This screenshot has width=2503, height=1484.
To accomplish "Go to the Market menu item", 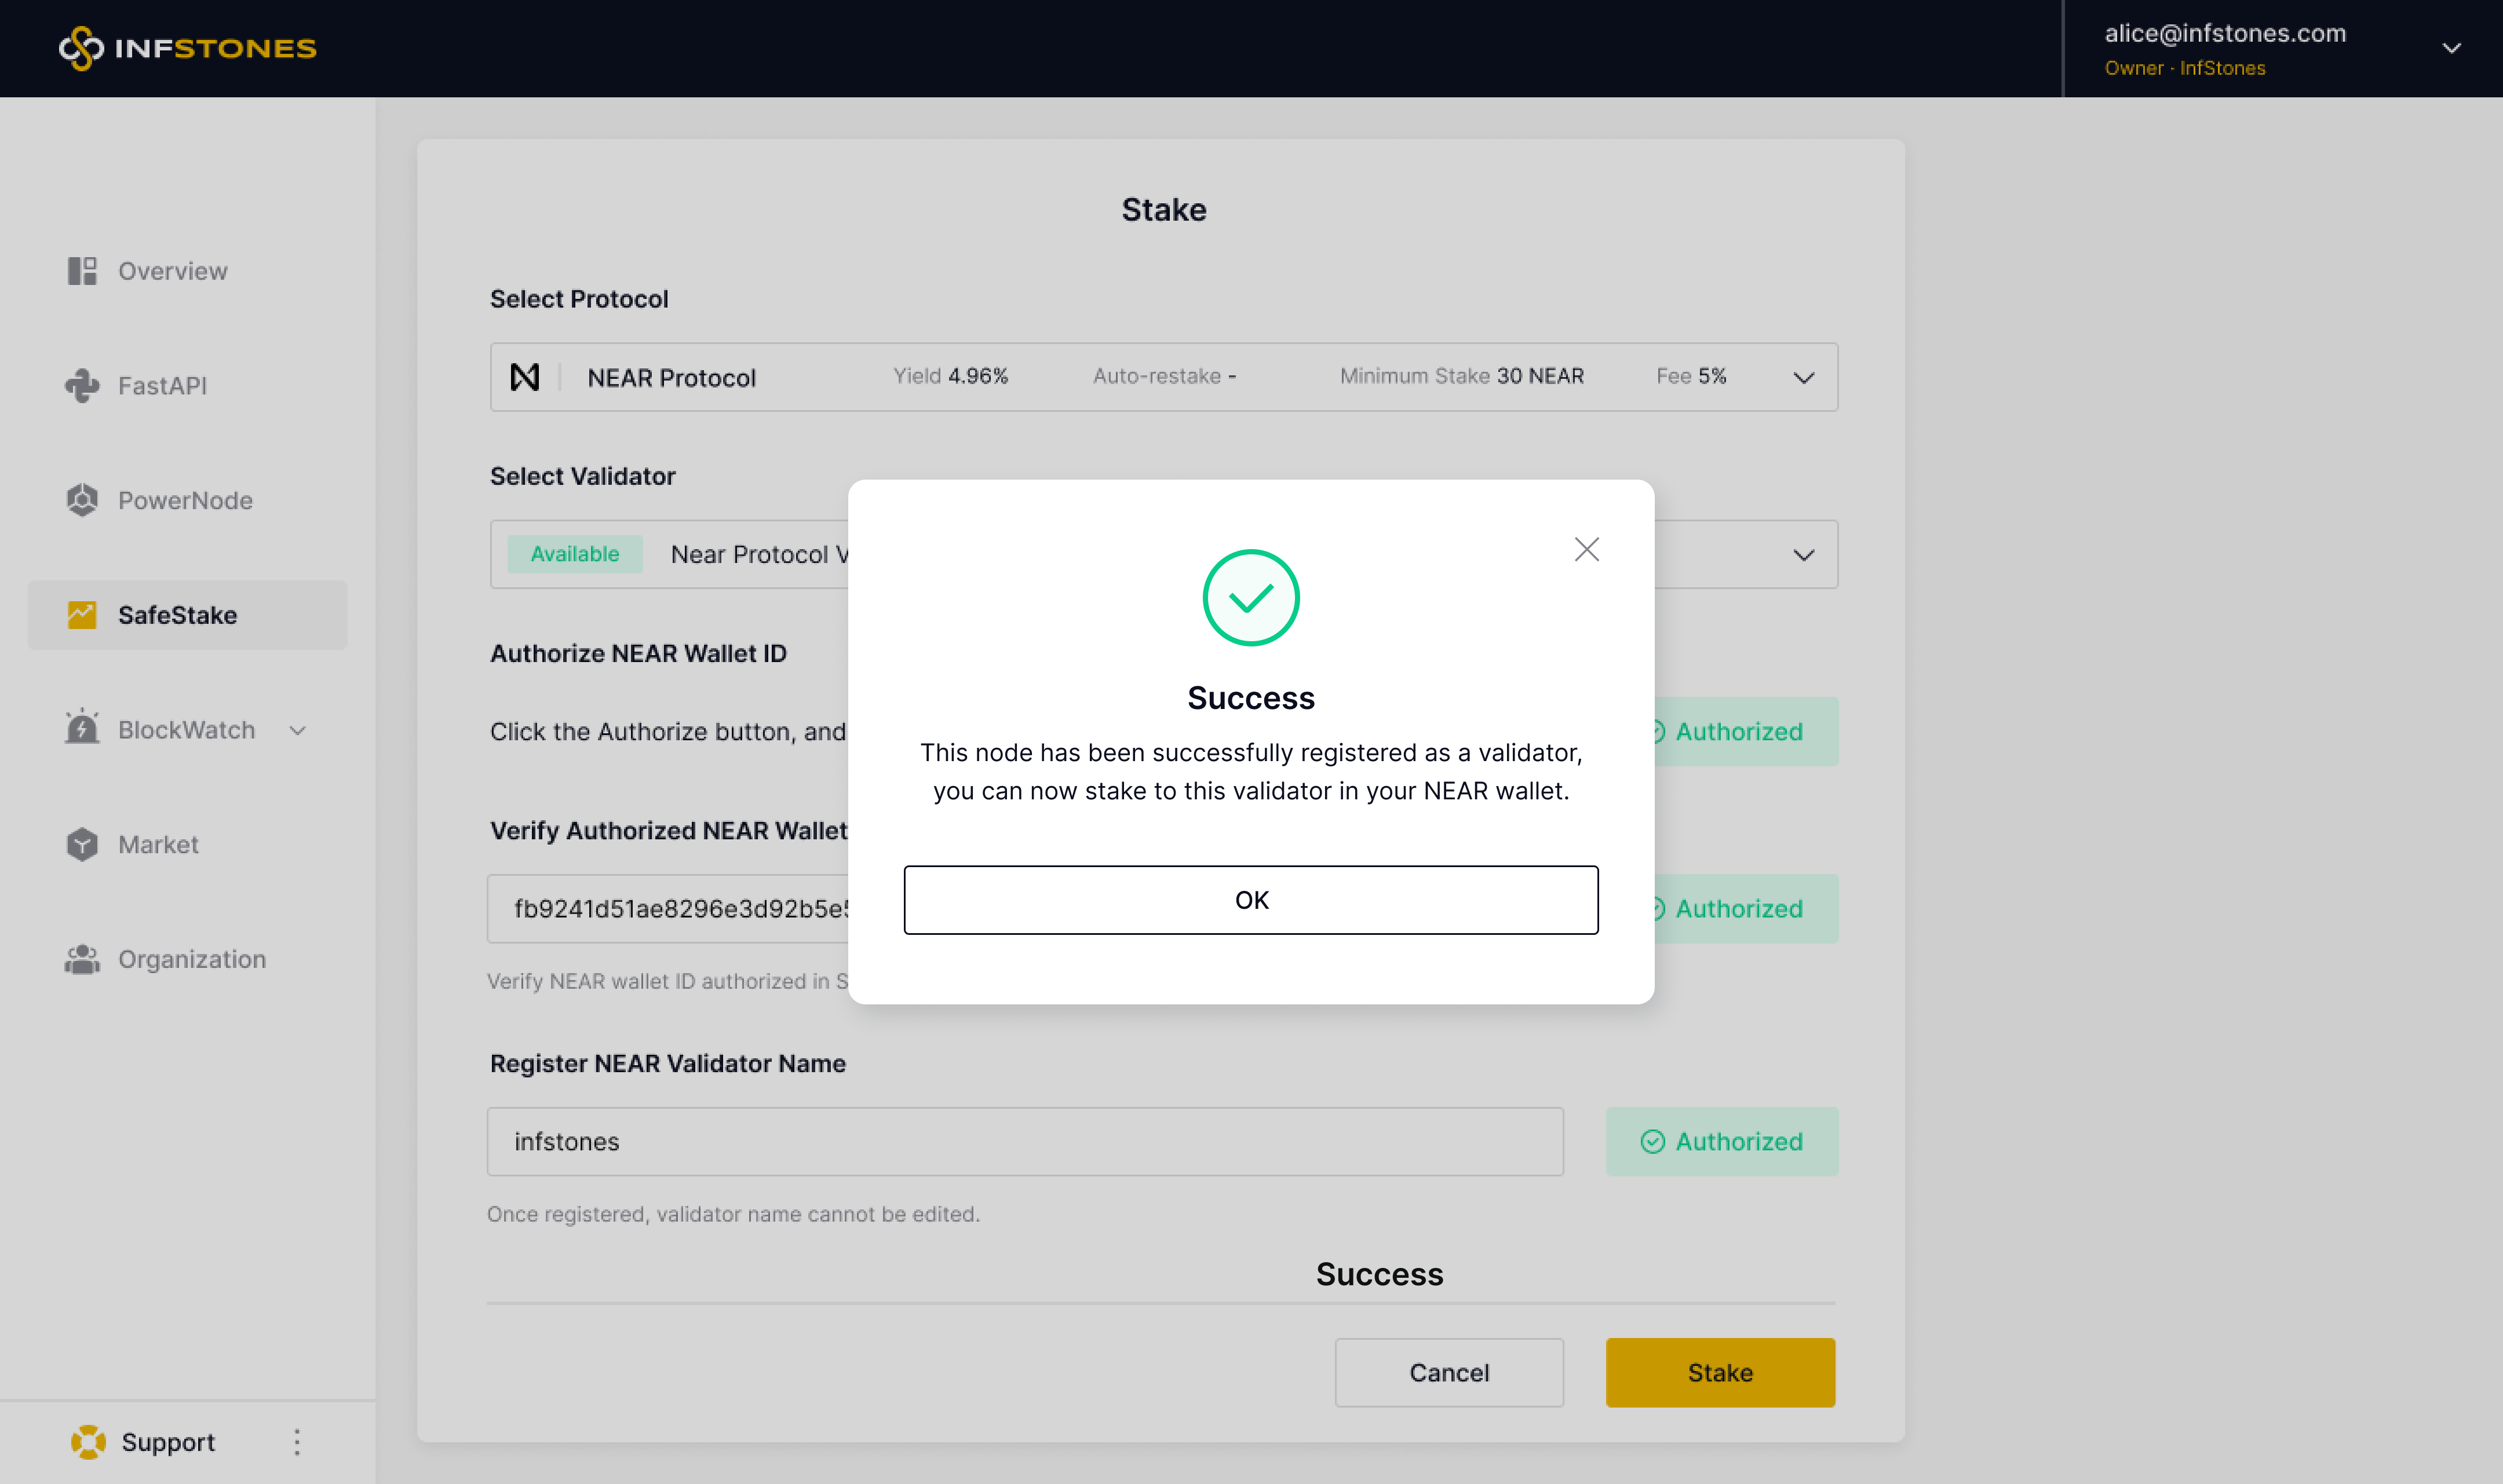I will [x=158, y=845].
